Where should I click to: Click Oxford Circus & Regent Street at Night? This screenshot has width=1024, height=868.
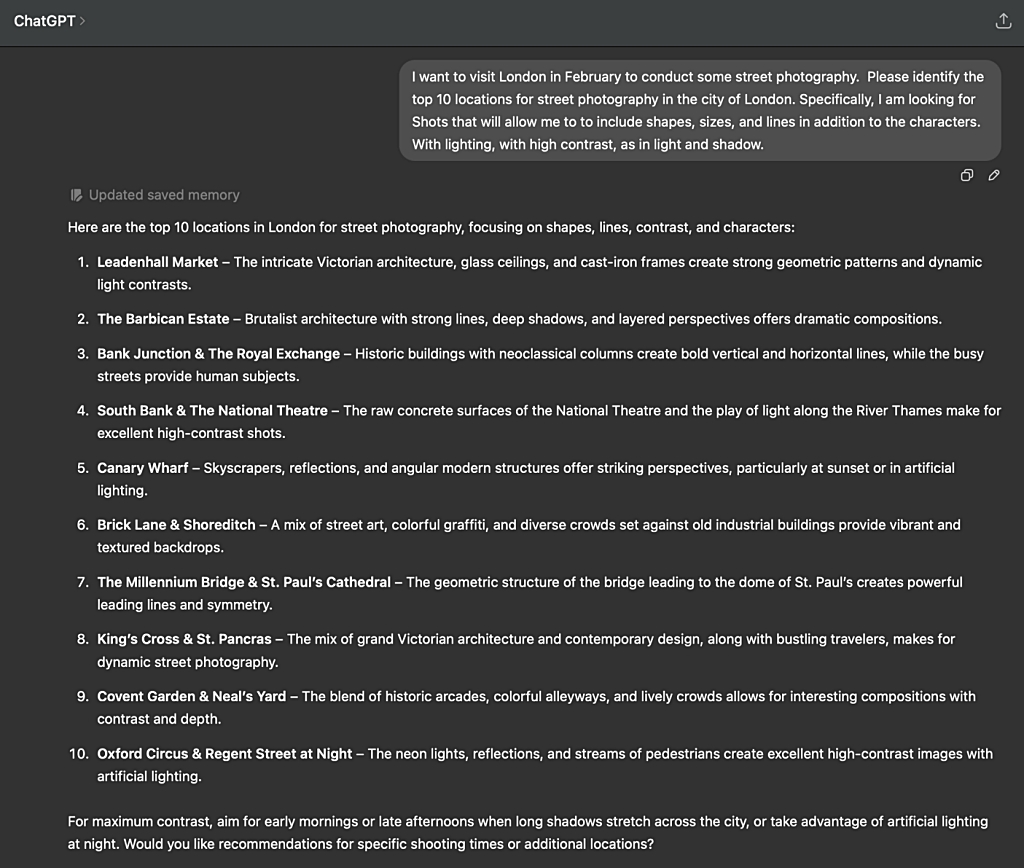coord(225,754)
